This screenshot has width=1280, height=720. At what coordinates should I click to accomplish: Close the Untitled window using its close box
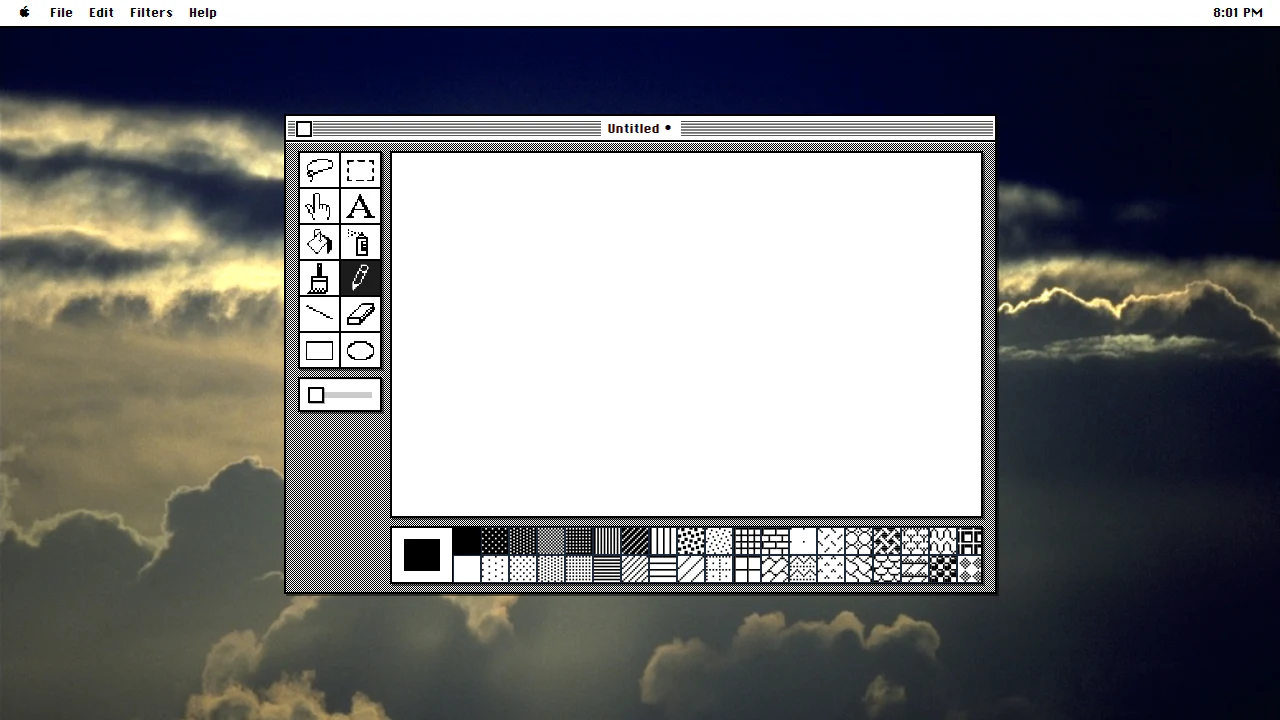tap(304, 129)
